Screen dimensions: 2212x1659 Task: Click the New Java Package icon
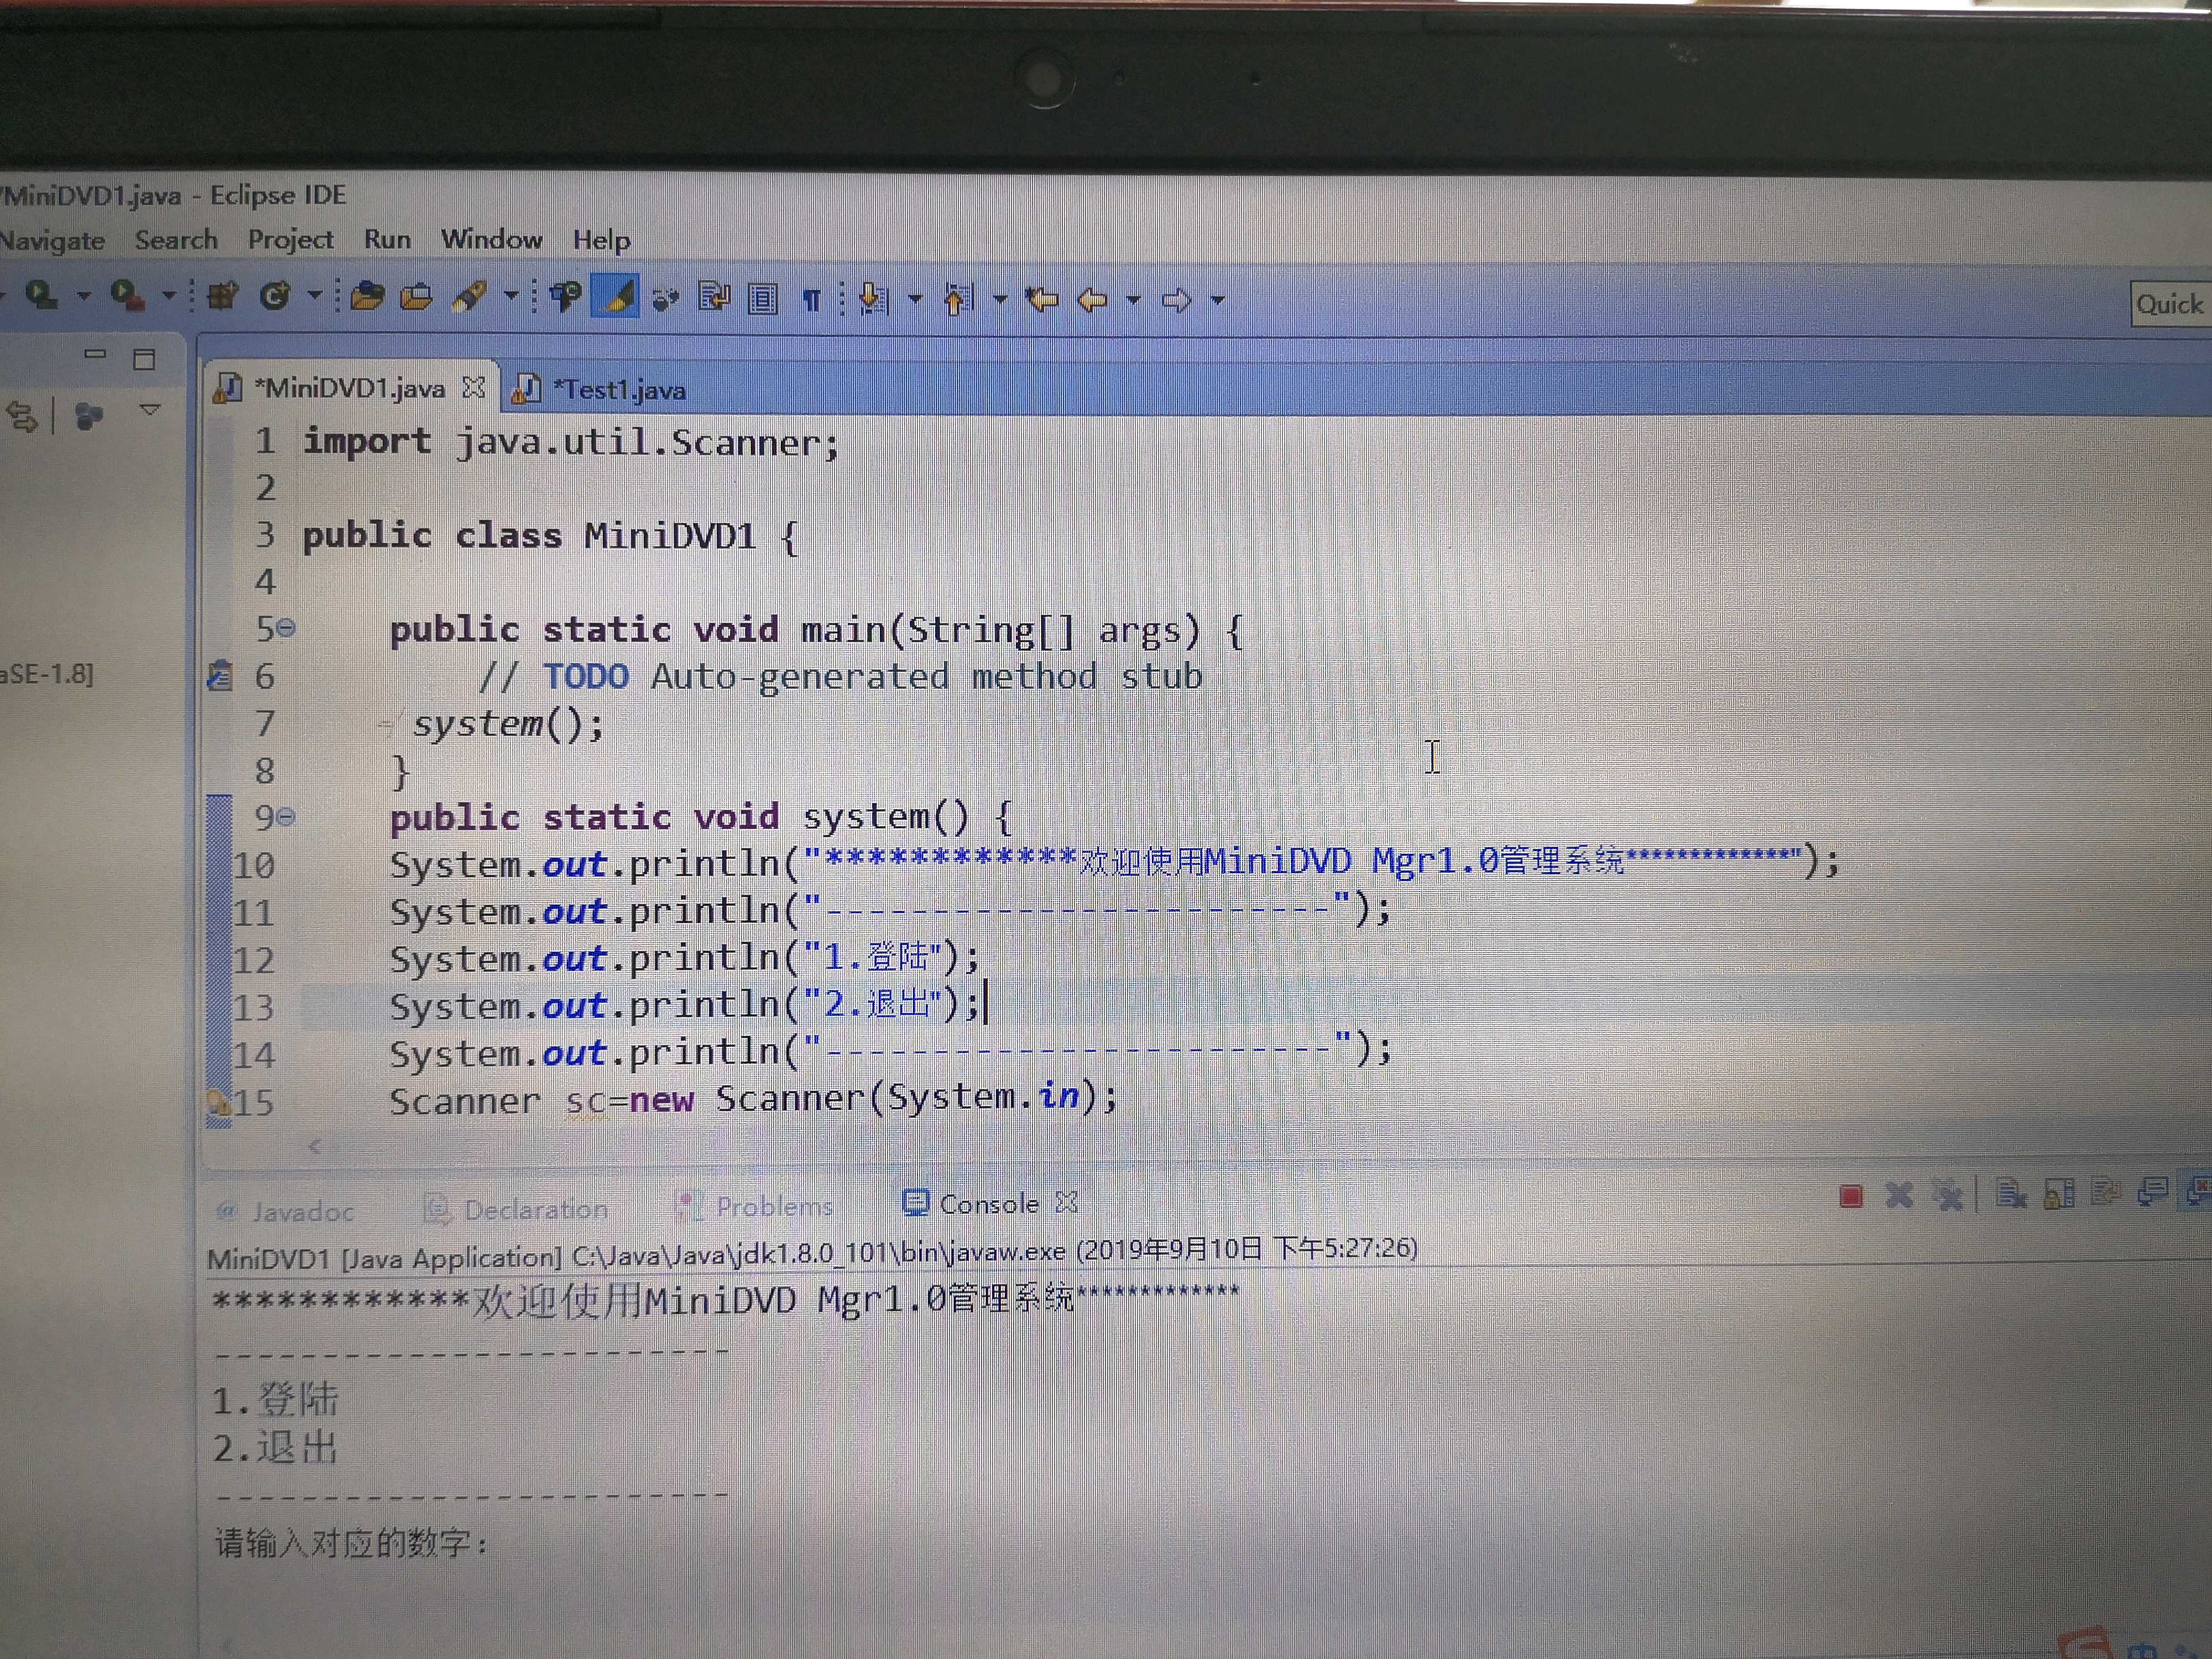[223, 296]
